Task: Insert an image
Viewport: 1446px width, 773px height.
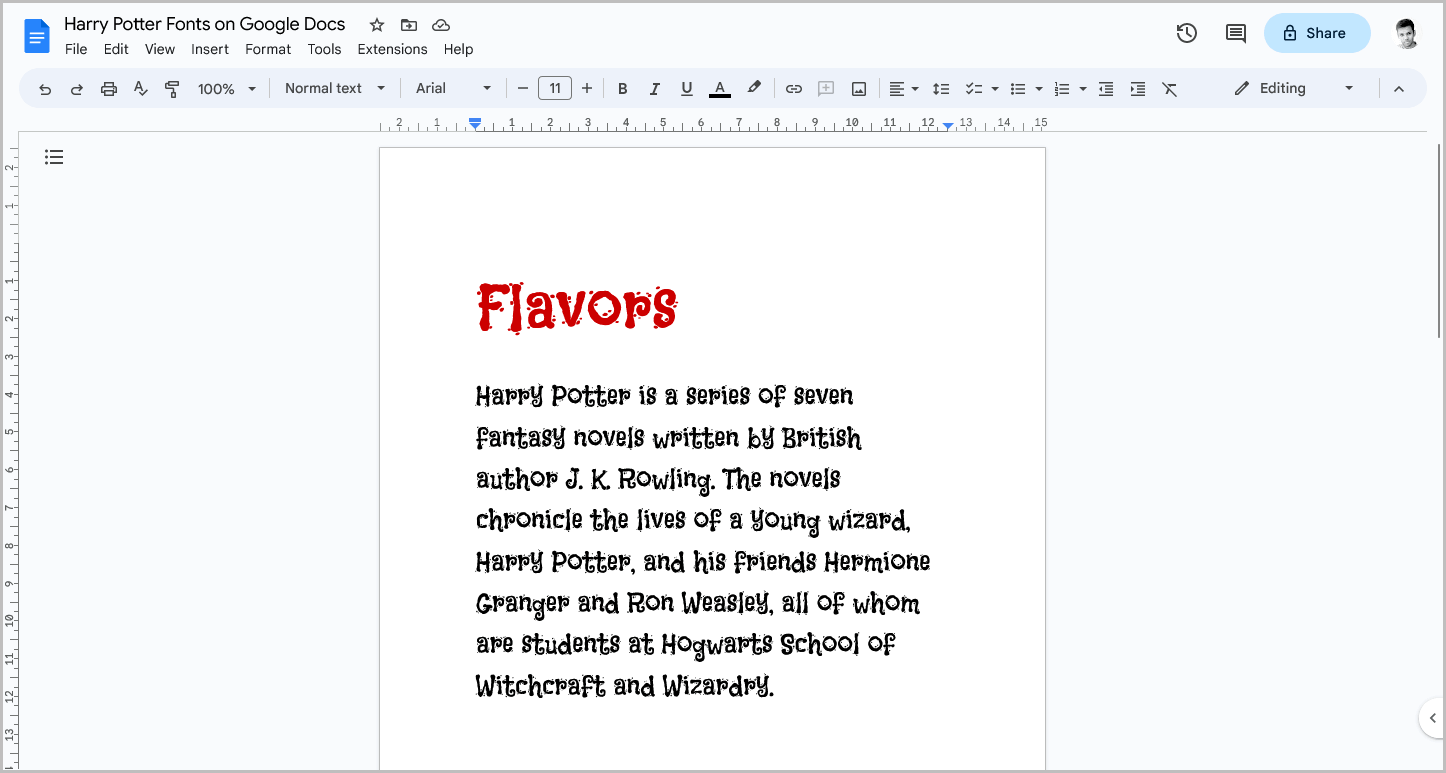Action: click(x=858, y=88)
